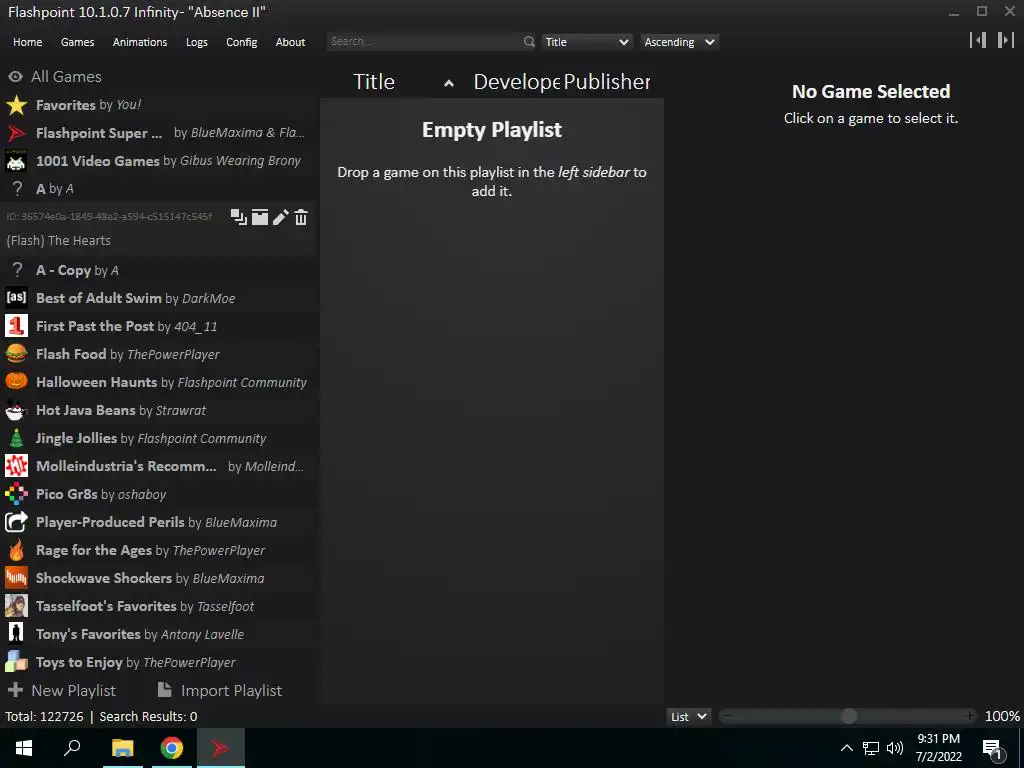
Task: Click into the Search field
Action: pyautogui.click(x=424, y=42)
